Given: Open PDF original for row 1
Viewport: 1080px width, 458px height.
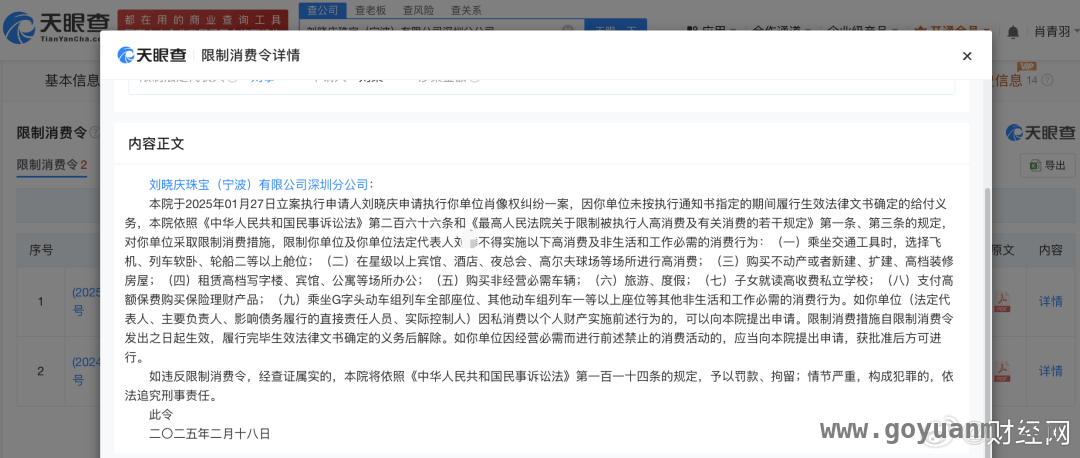Looking at the screenshot, I should point(1001,301).
